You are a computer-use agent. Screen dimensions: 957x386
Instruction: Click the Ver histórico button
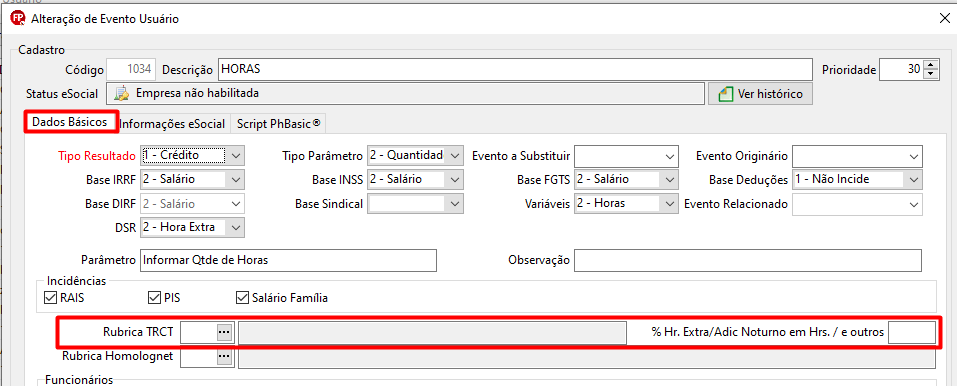click(x=760, y=94)
